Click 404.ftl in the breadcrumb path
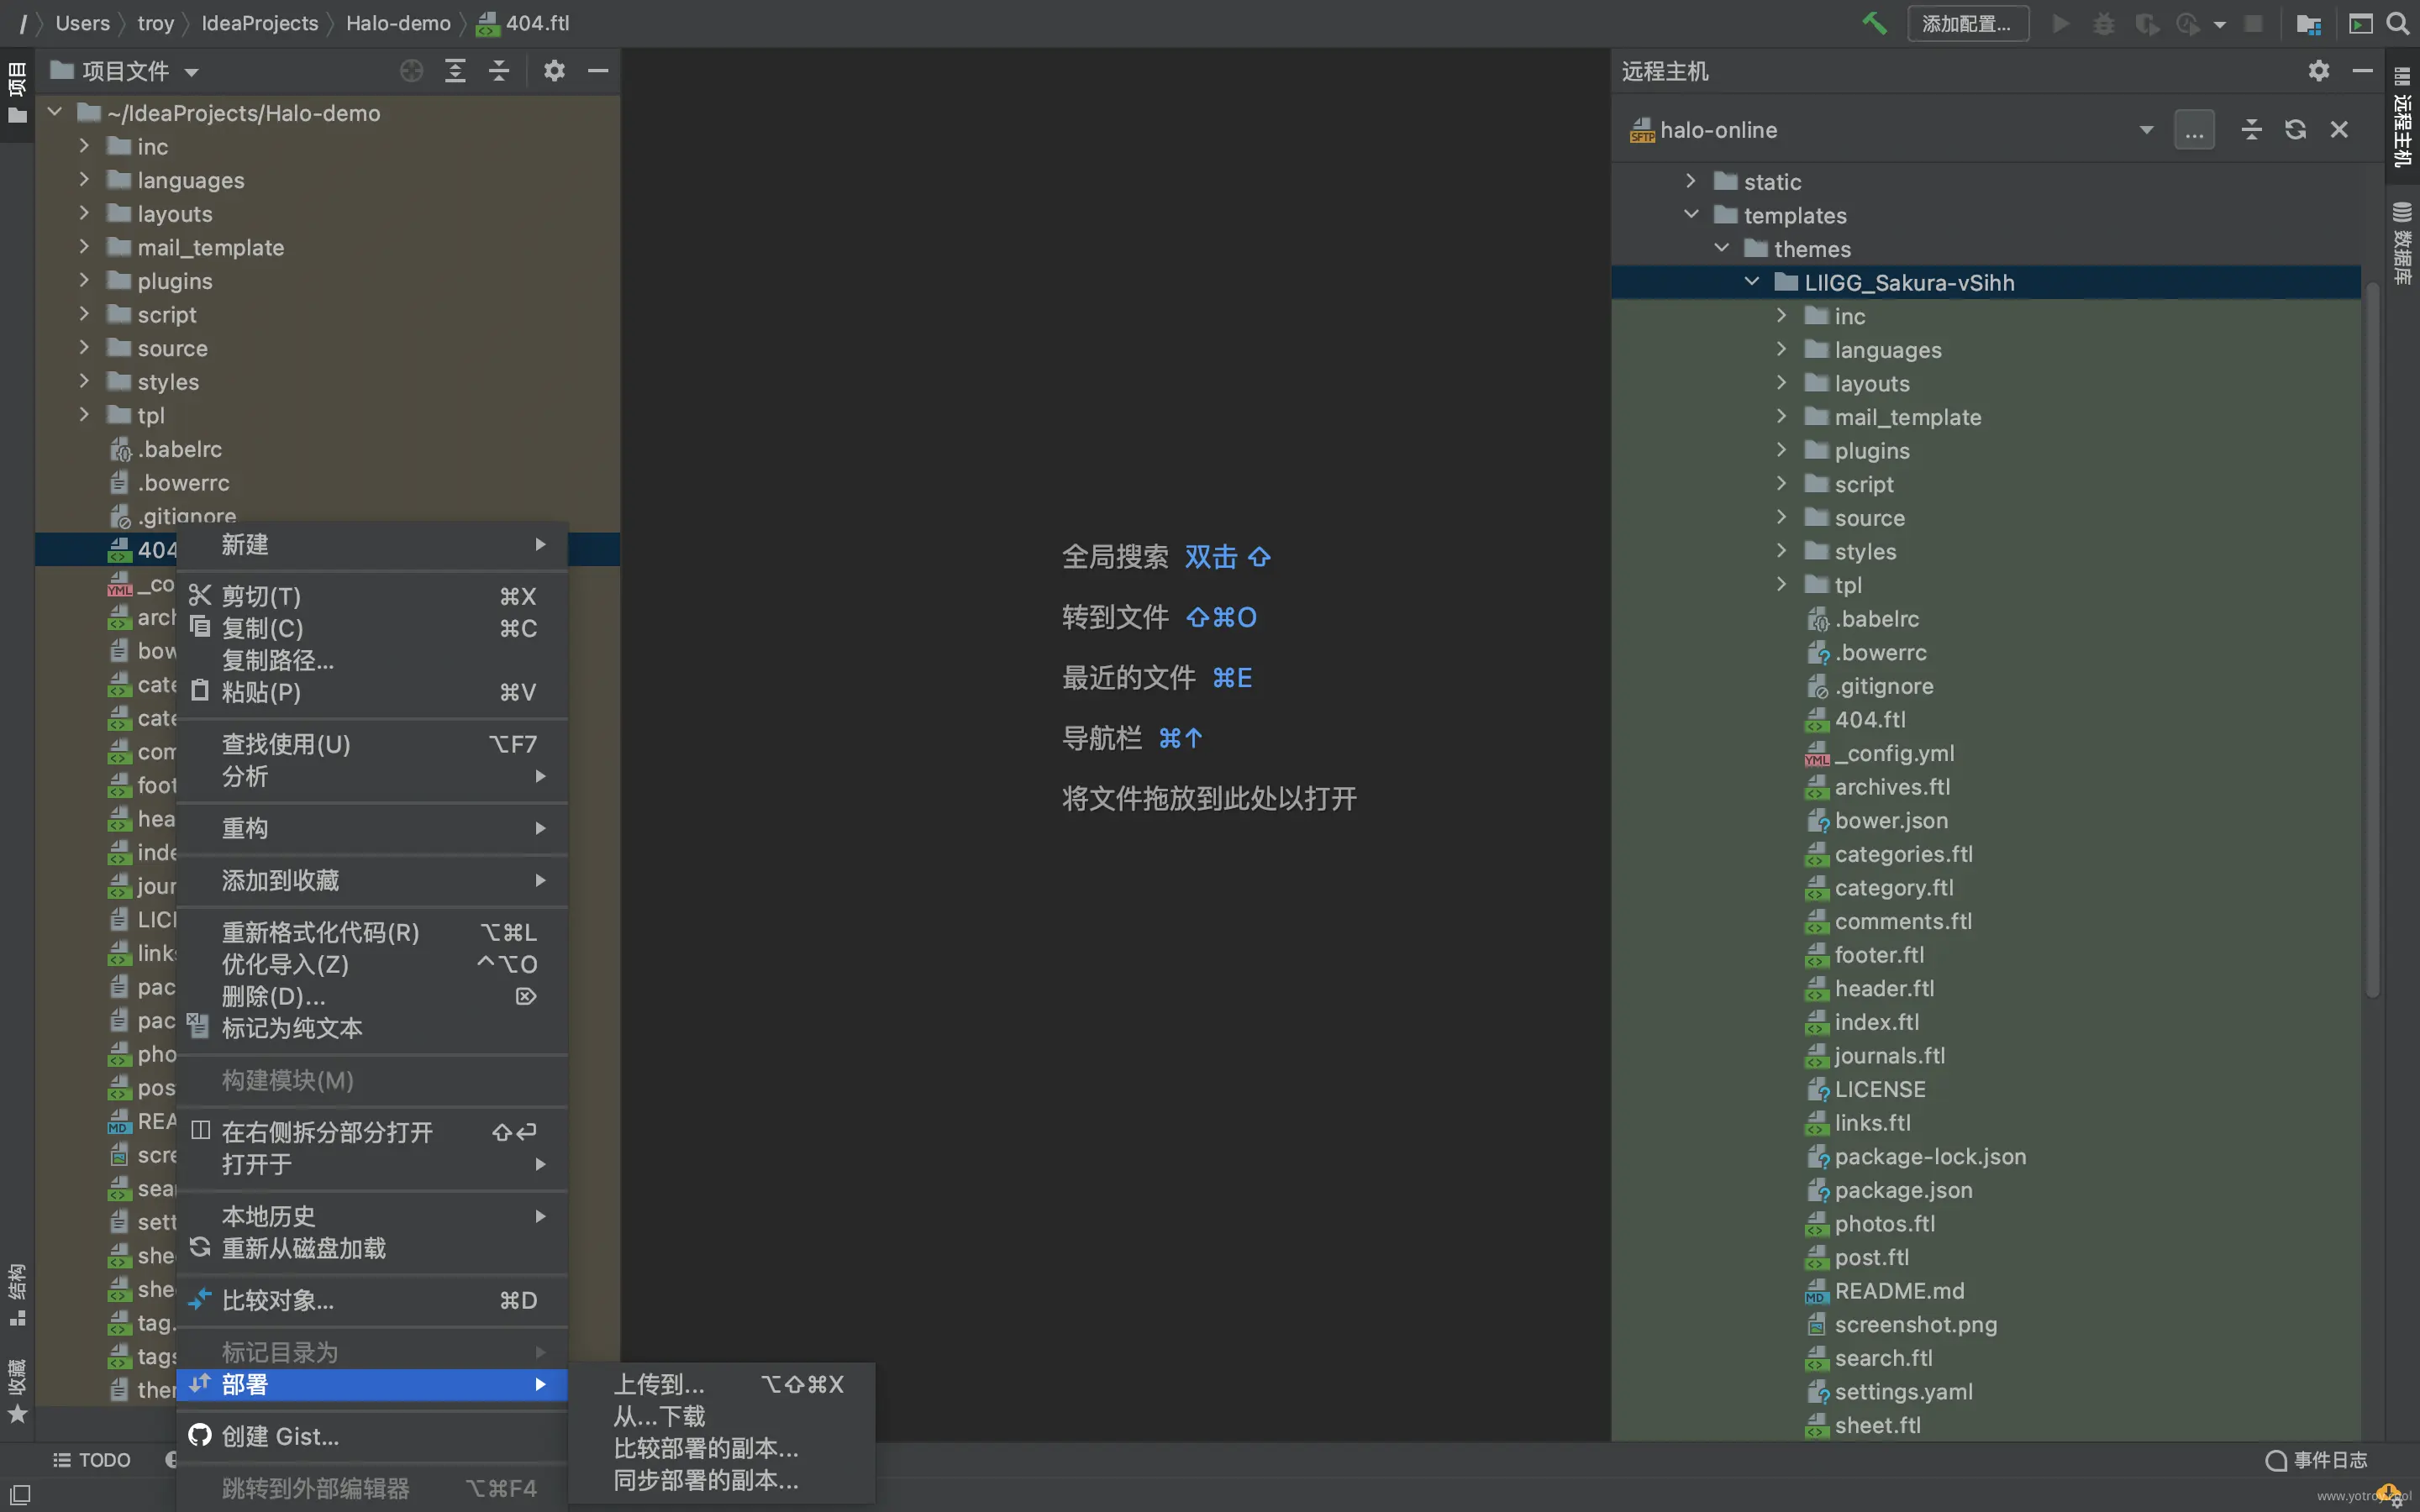The image size is (2420, 1512). pos(523,23)
